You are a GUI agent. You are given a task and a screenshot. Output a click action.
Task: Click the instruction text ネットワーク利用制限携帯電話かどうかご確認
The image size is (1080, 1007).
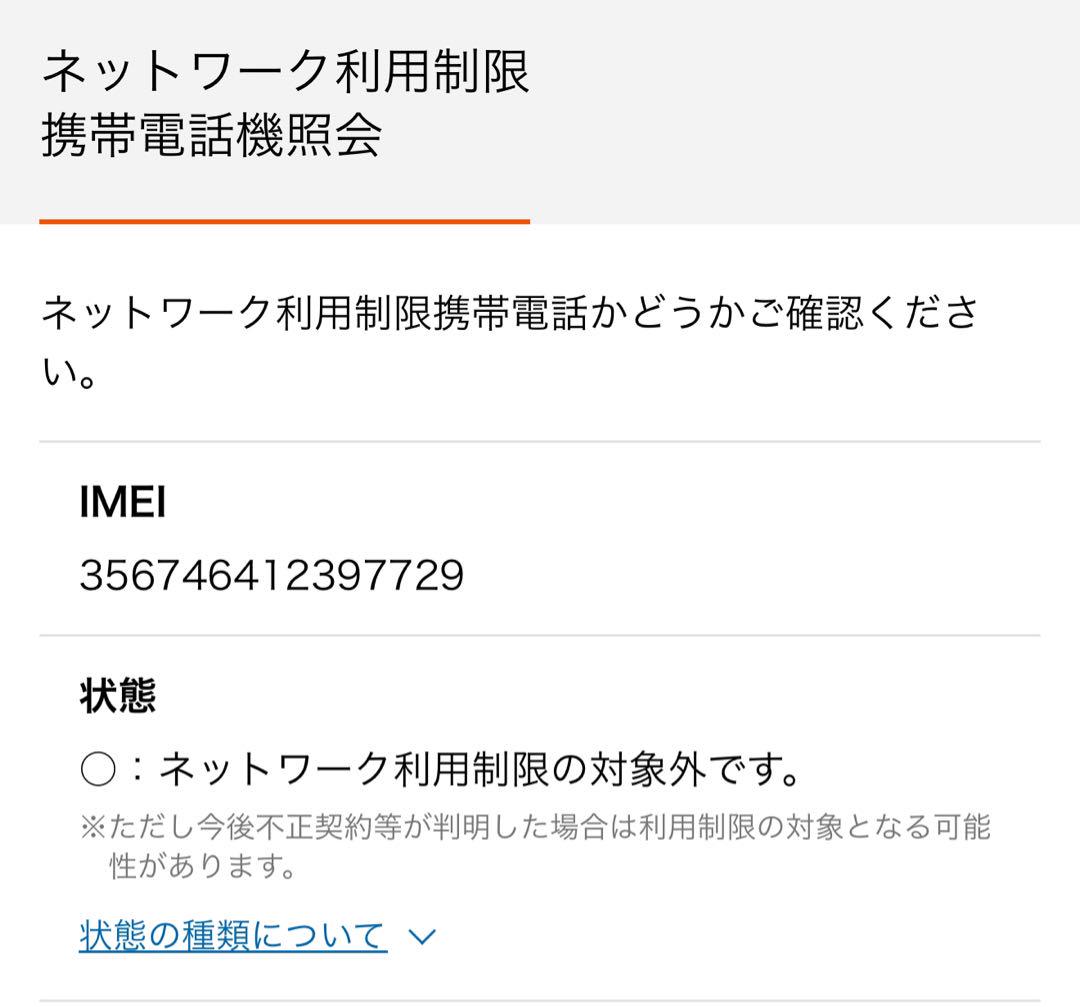click(453, 313)
